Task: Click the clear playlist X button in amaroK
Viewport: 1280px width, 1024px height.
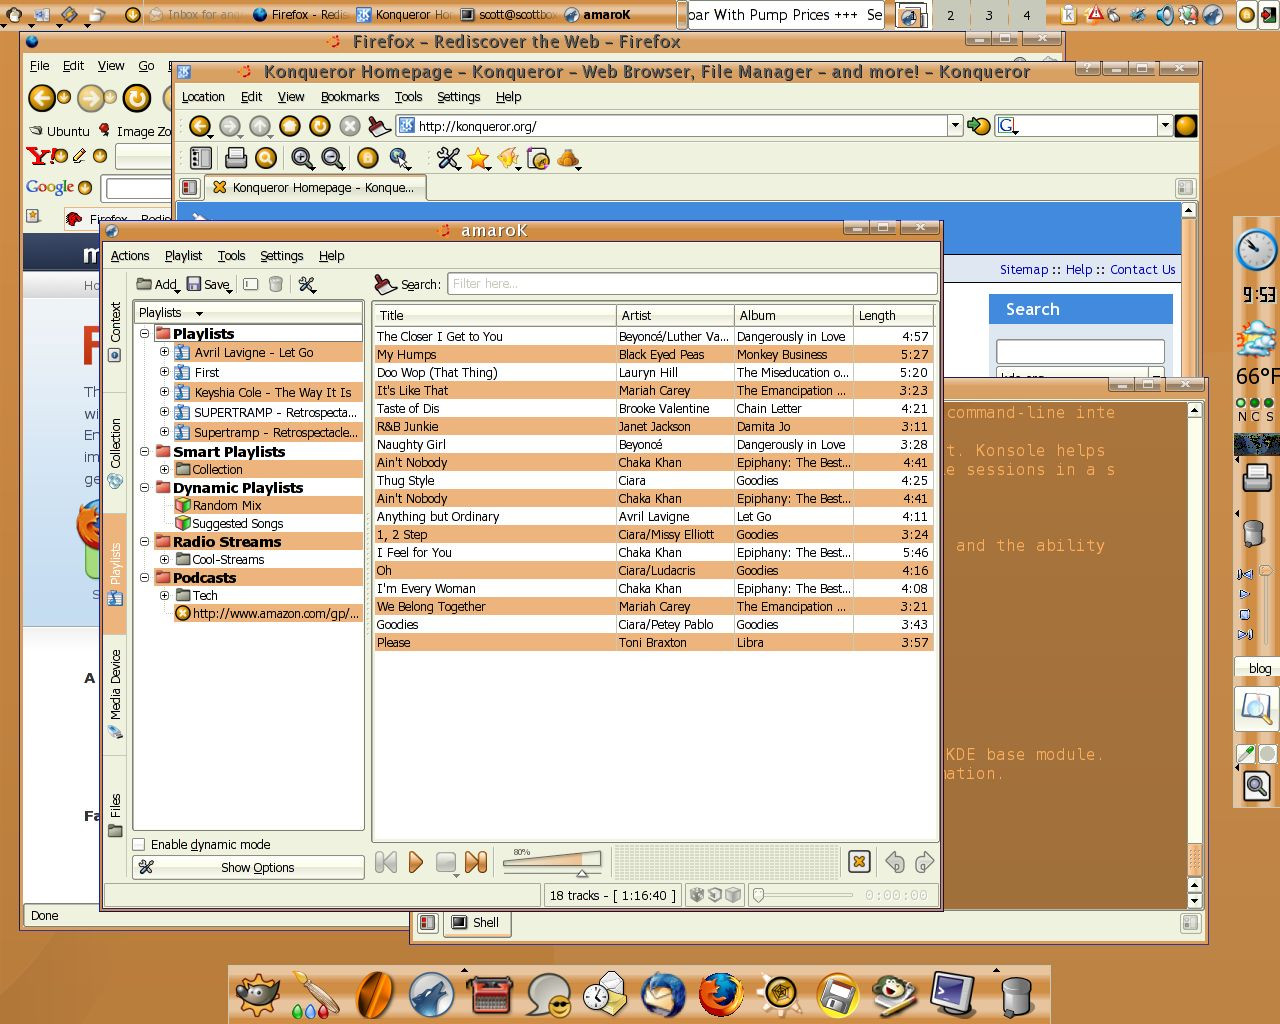Action: (858, 862)
